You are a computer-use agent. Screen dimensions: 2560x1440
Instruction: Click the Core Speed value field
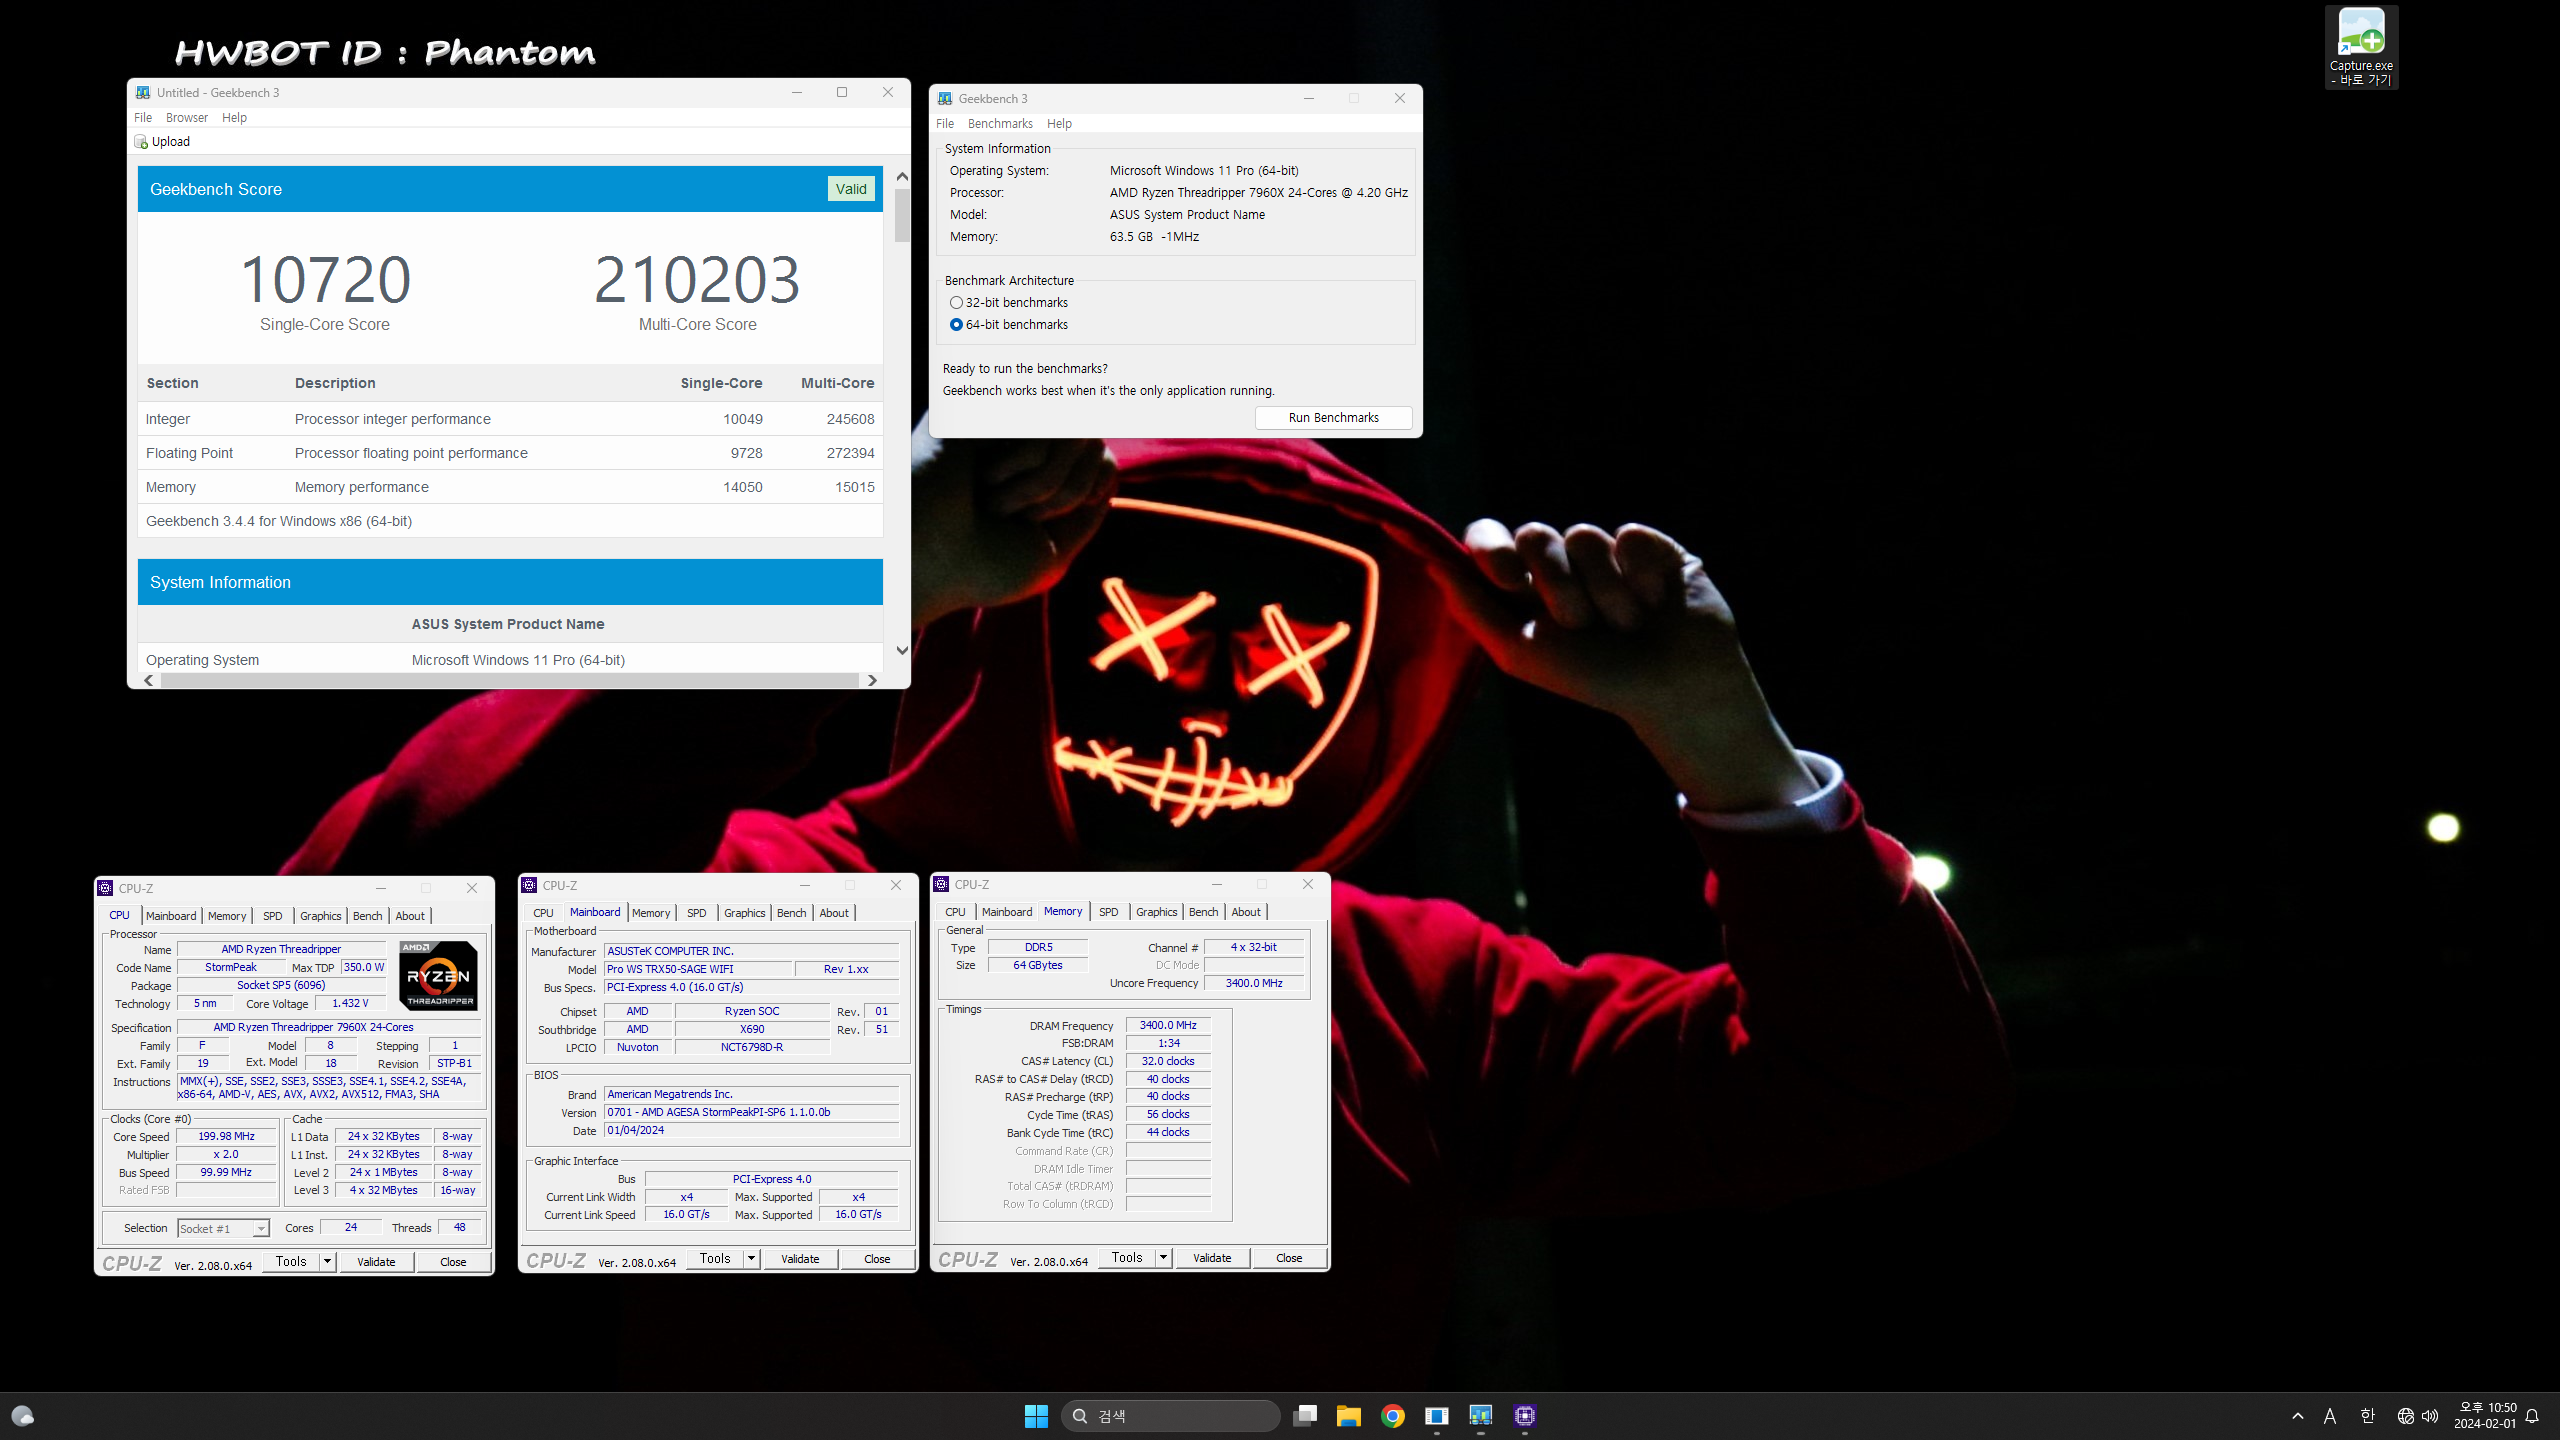[x=226, y=1137]
